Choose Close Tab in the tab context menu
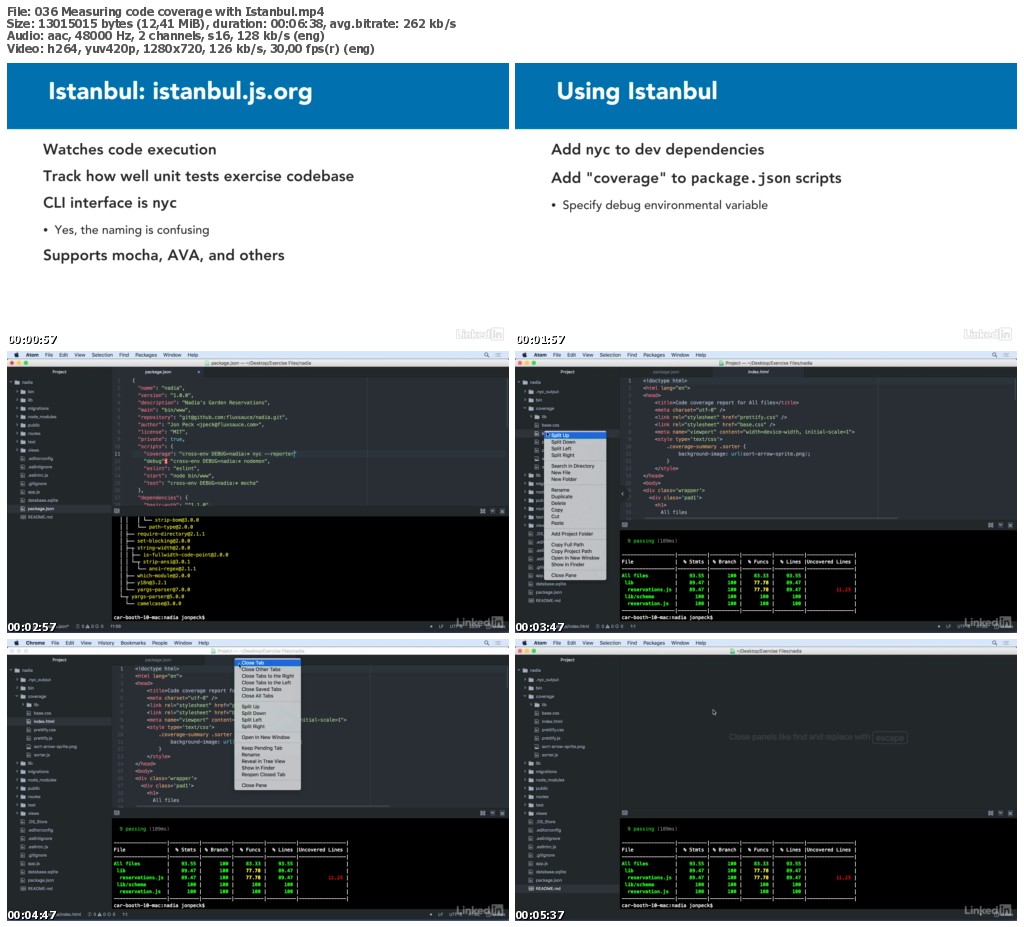This screenshot has width=1024, height=927. tap(268, 662)
